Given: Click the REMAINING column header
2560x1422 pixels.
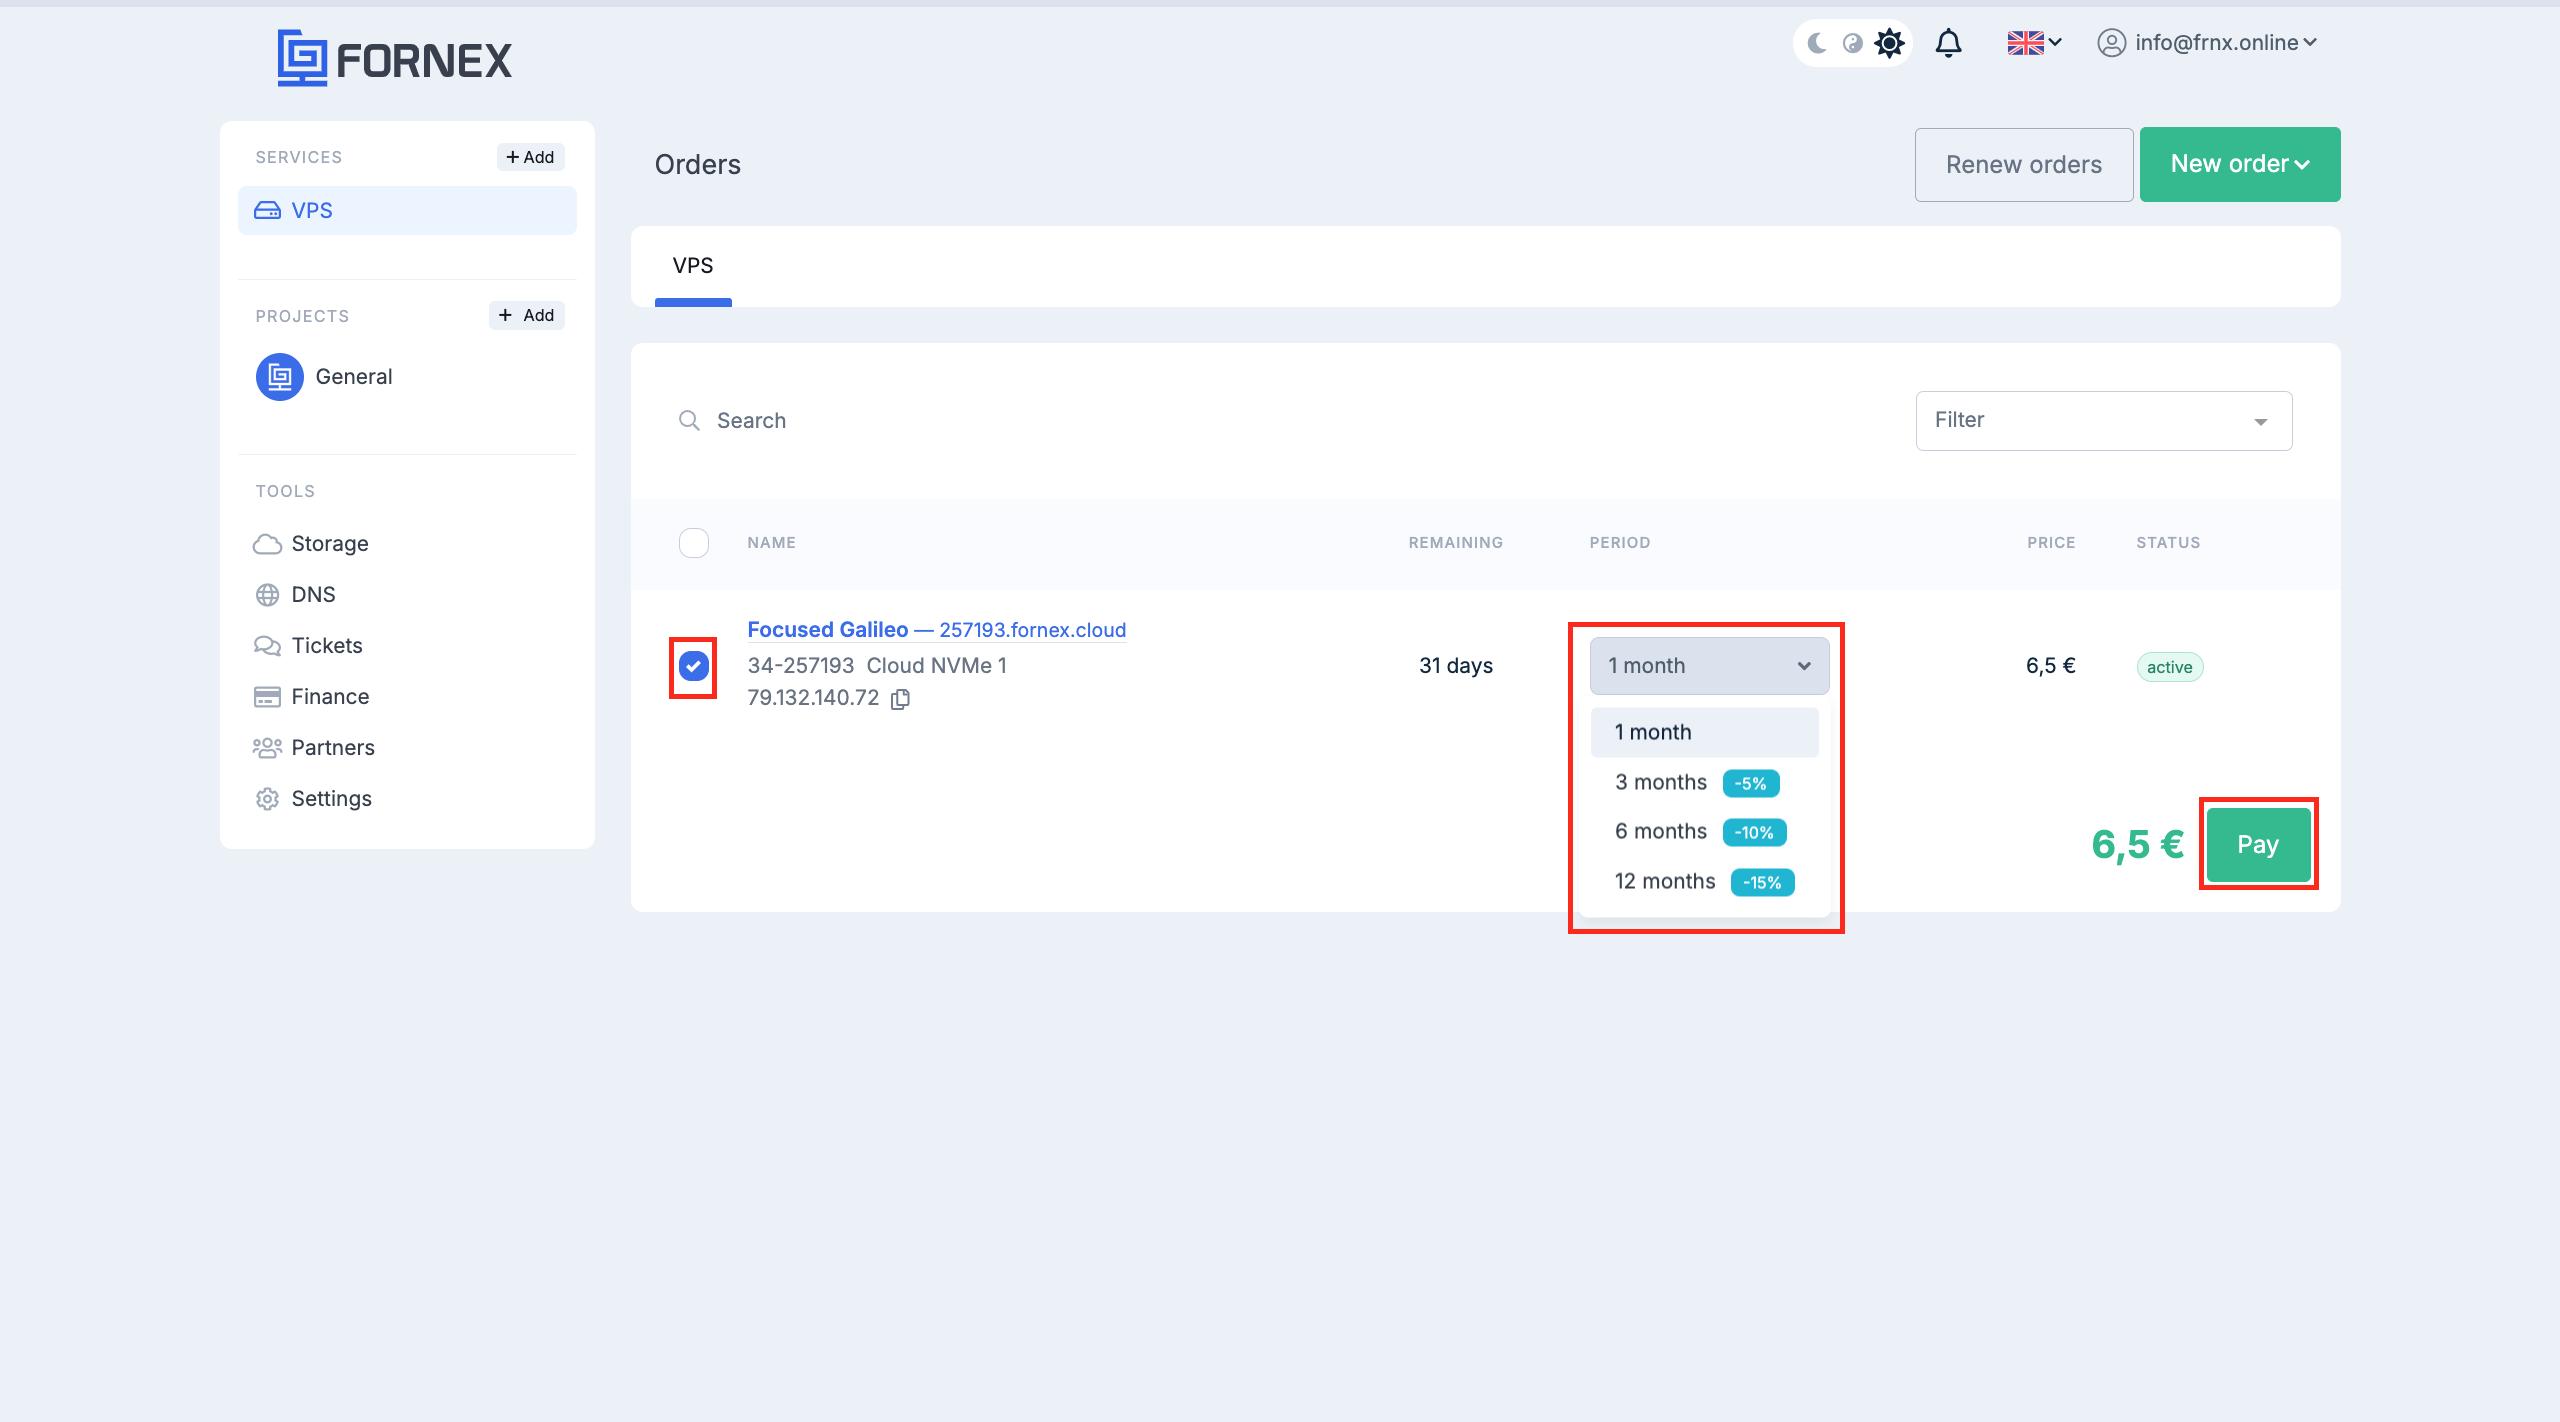Looking at the screenshot, I should click(1455, 543).
